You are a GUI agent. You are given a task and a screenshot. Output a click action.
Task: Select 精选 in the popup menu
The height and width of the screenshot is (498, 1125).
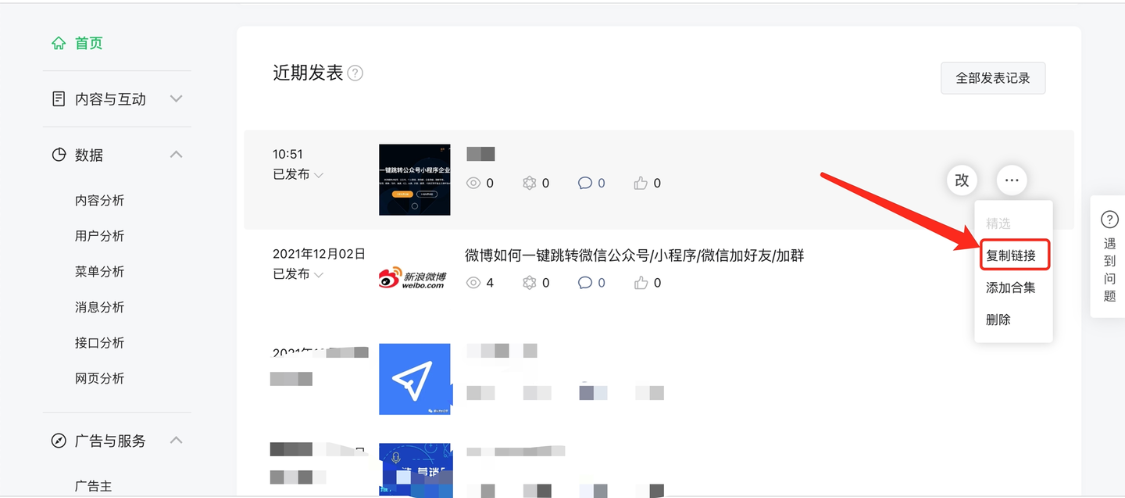pyautogui.click(x=998, y=223)
